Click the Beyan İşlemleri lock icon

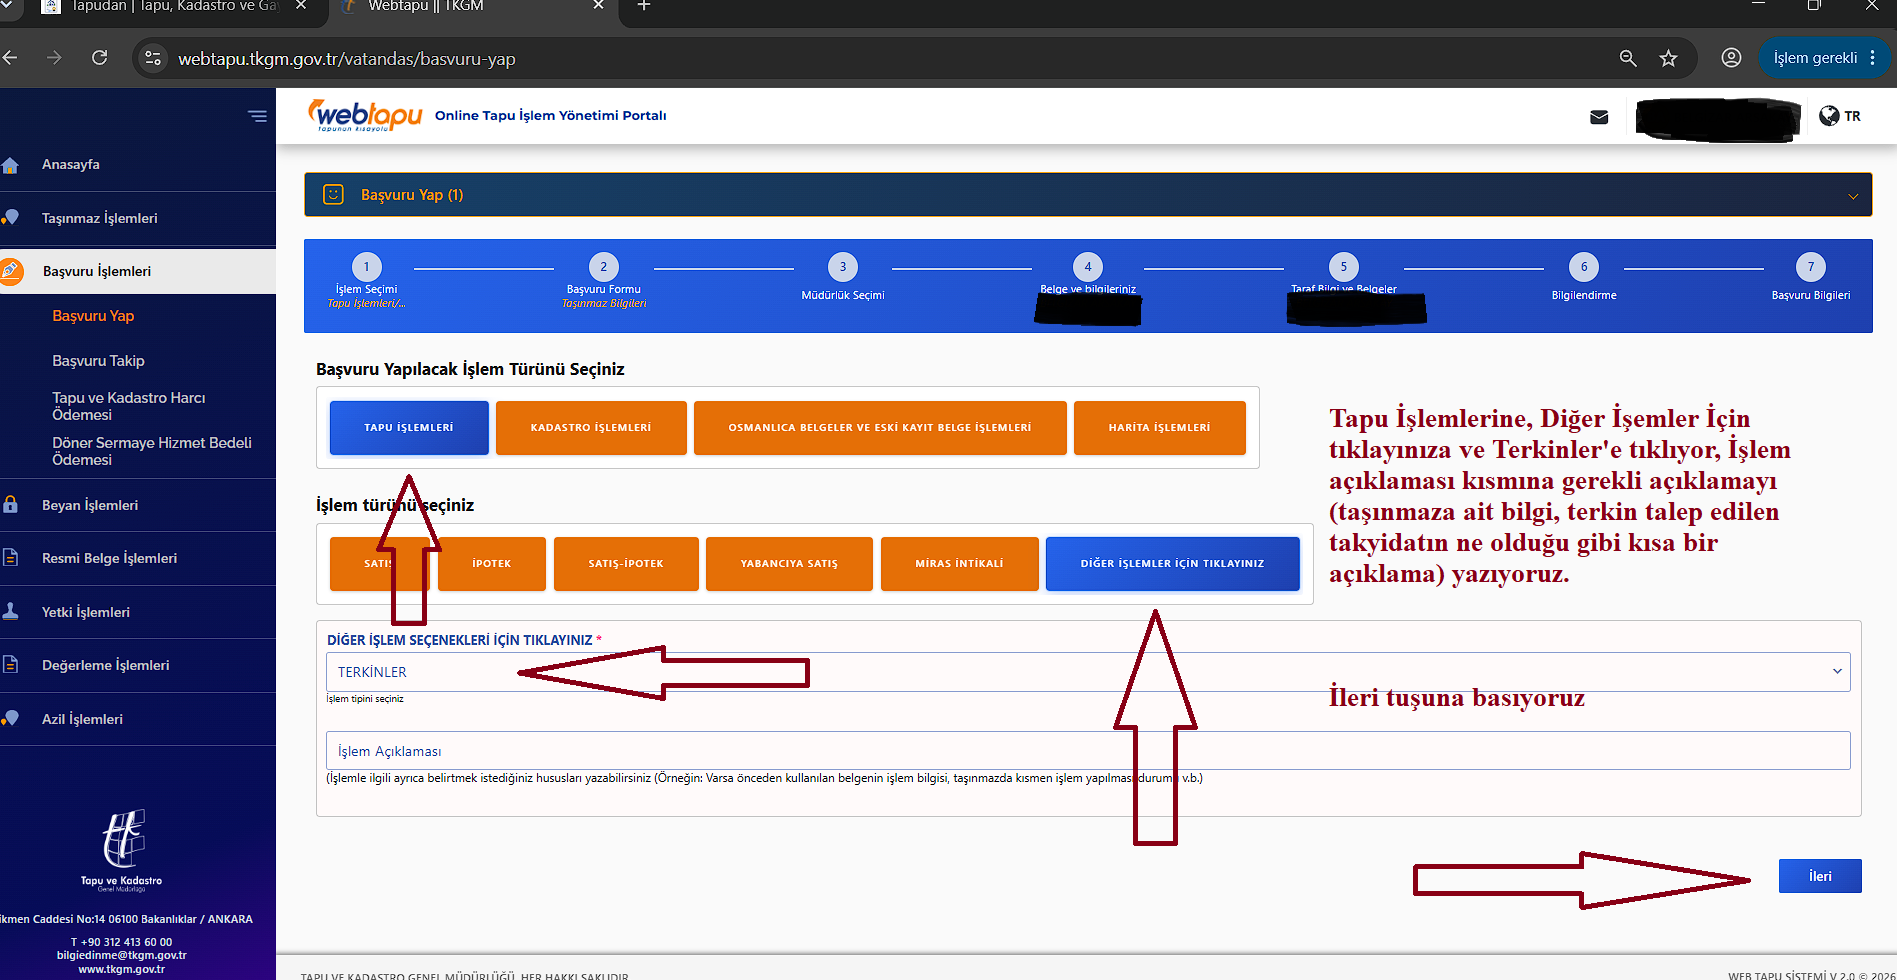pyautogui.click(x=10, y=504)
